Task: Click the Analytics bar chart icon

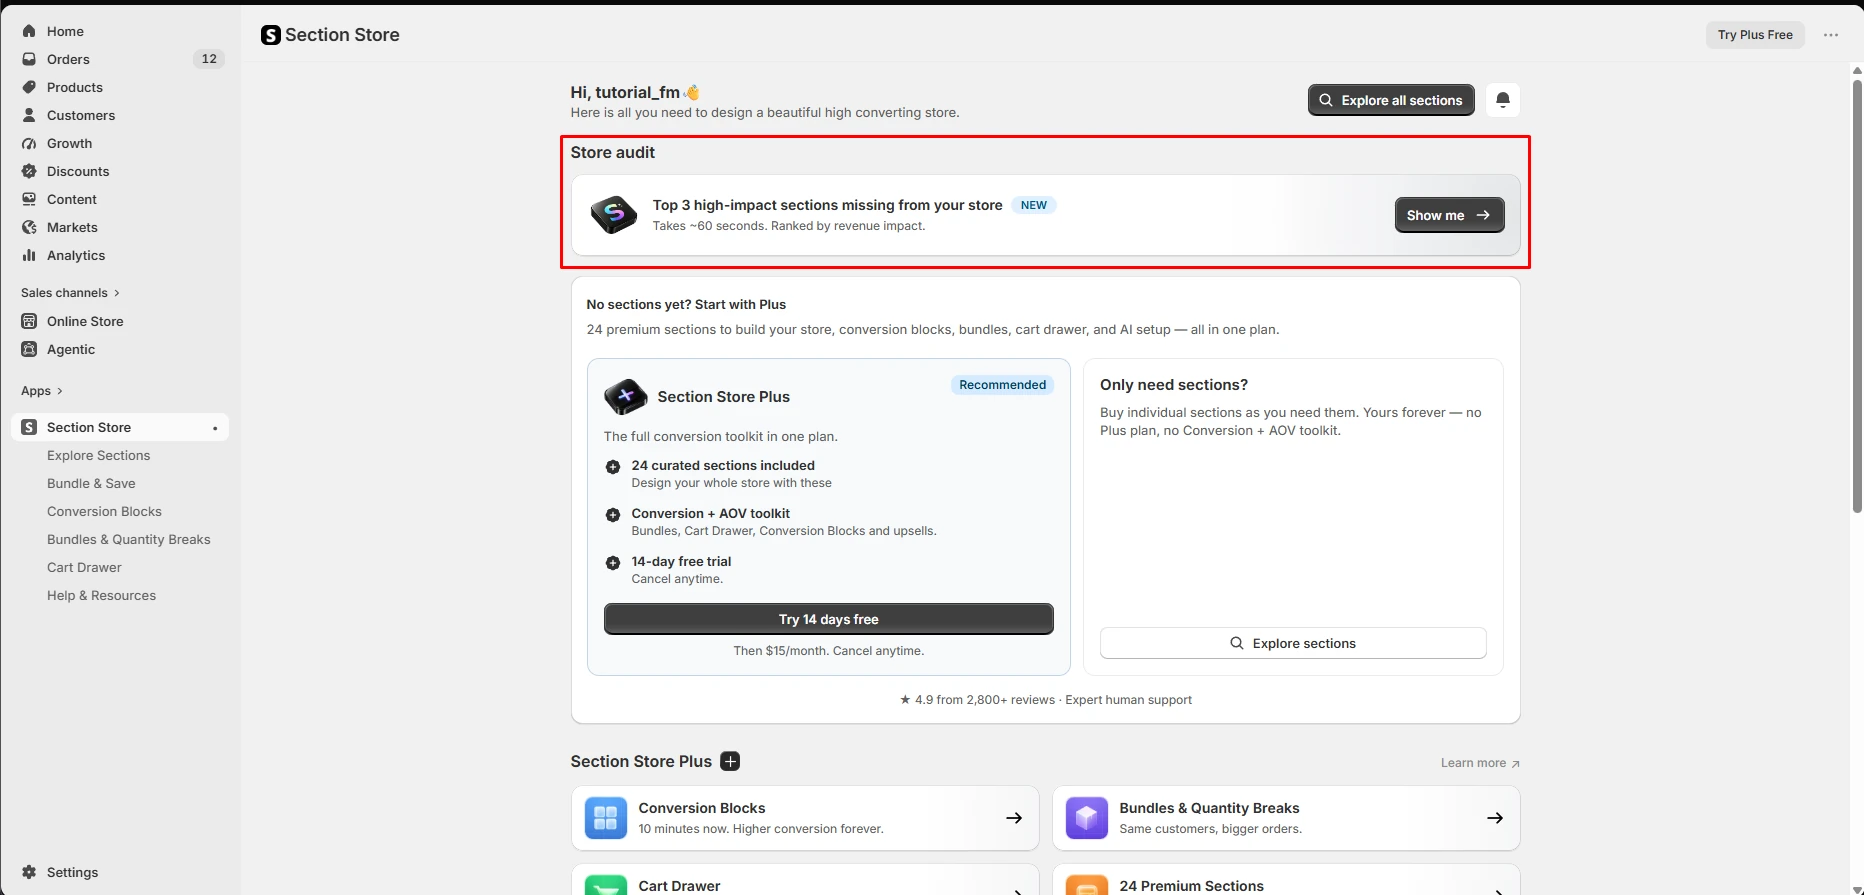Action: coord(29,255)
